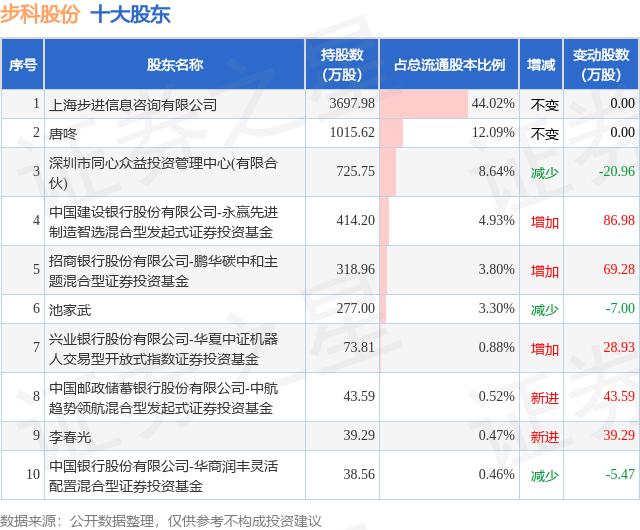Viewport: 640px width, 530px height.
Task: Click the holding value 1015.62
Action: pos(352,132)
